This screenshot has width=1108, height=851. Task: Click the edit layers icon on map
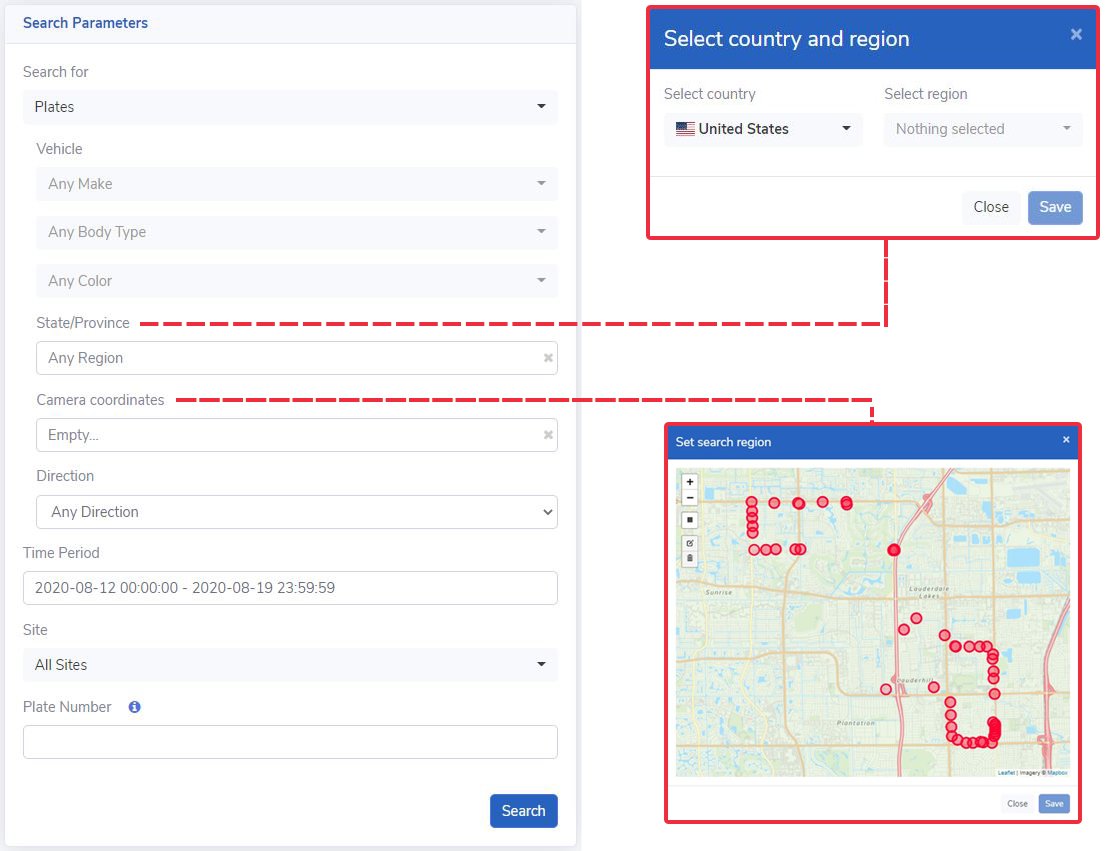coord(690,542)
